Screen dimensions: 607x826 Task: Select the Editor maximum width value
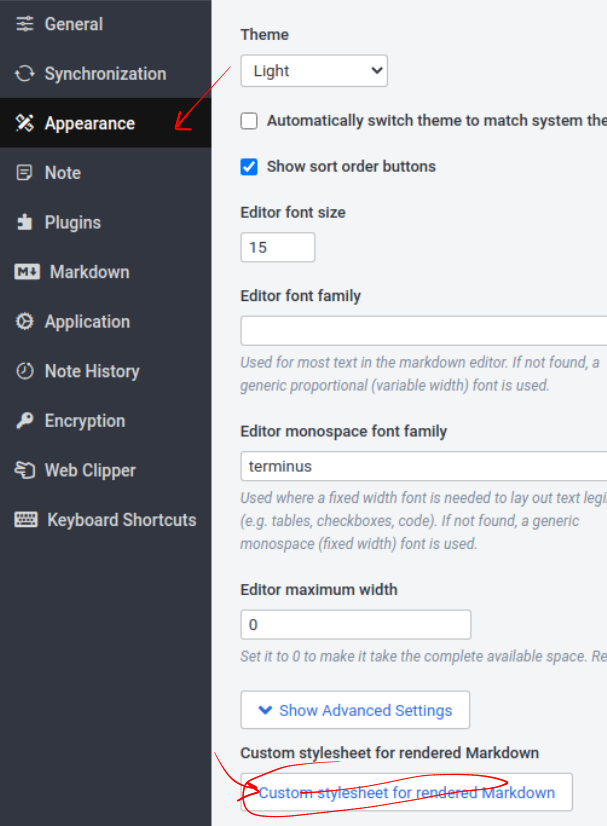pos(355,623)
